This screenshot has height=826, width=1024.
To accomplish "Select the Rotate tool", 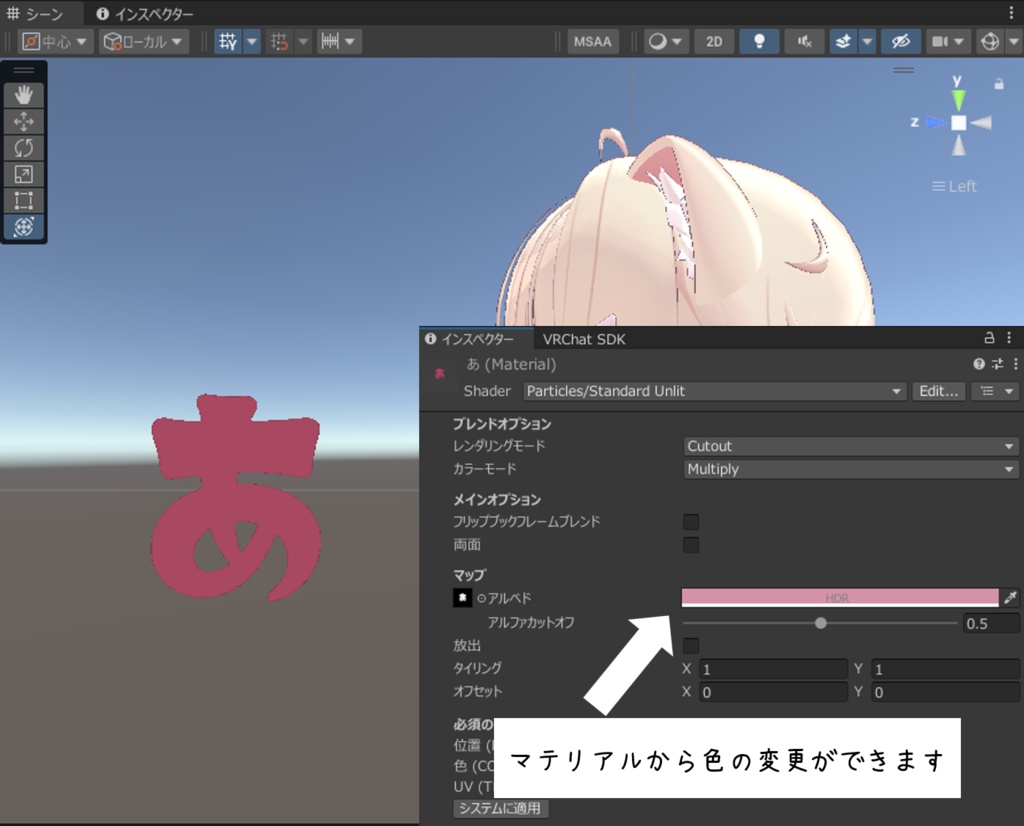I will (x=23, y=148).
